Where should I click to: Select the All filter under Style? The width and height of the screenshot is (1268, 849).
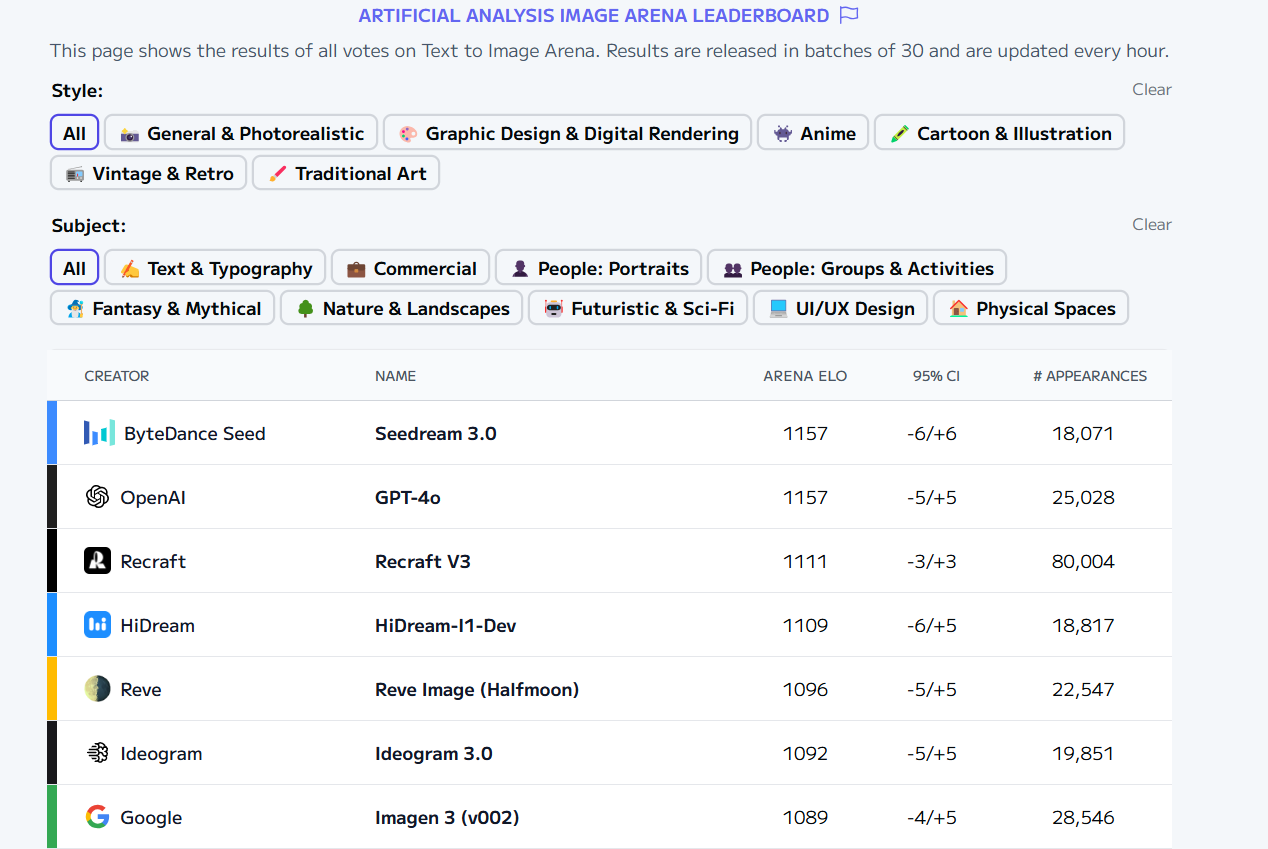(x=74, y=133)
